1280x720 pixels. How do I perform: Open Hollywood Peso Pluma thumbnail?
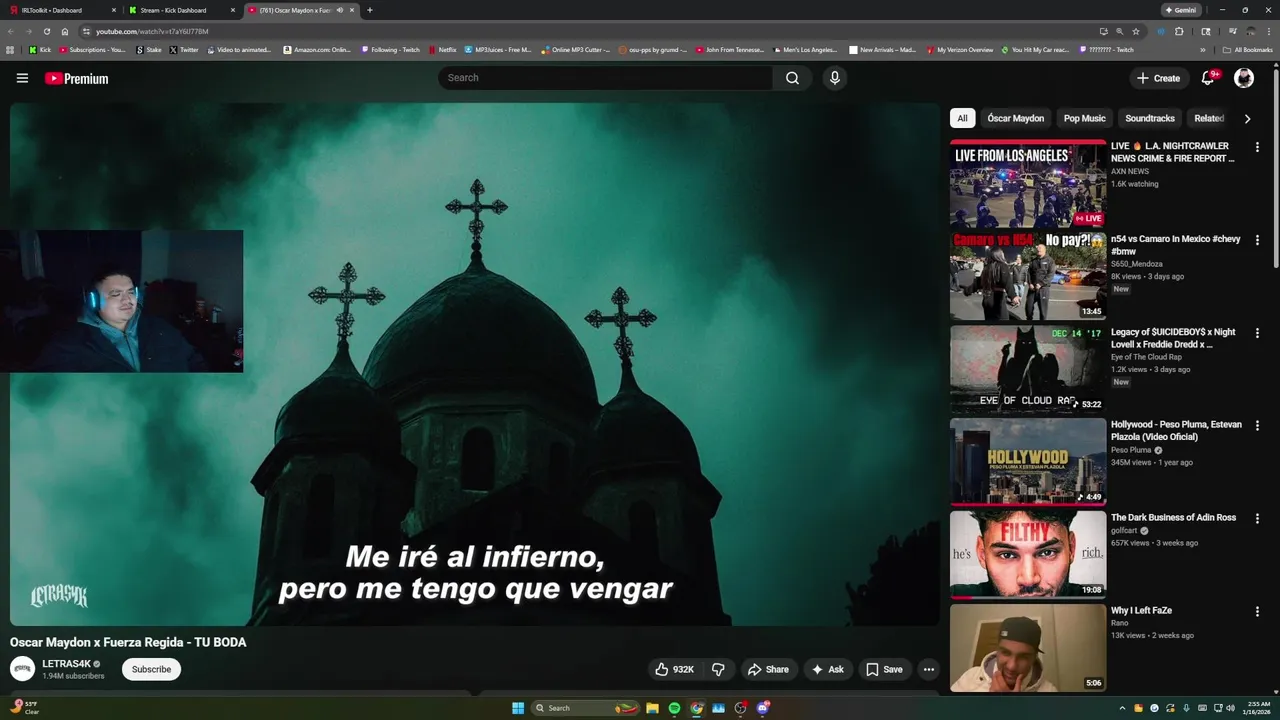[1028, 462]
